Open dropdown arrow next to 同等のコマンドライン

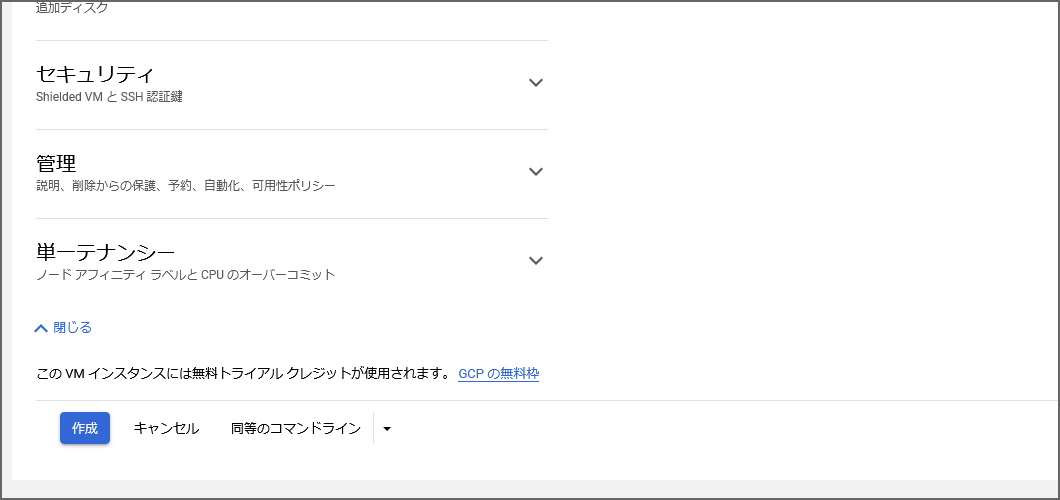[x=387, y=428]
